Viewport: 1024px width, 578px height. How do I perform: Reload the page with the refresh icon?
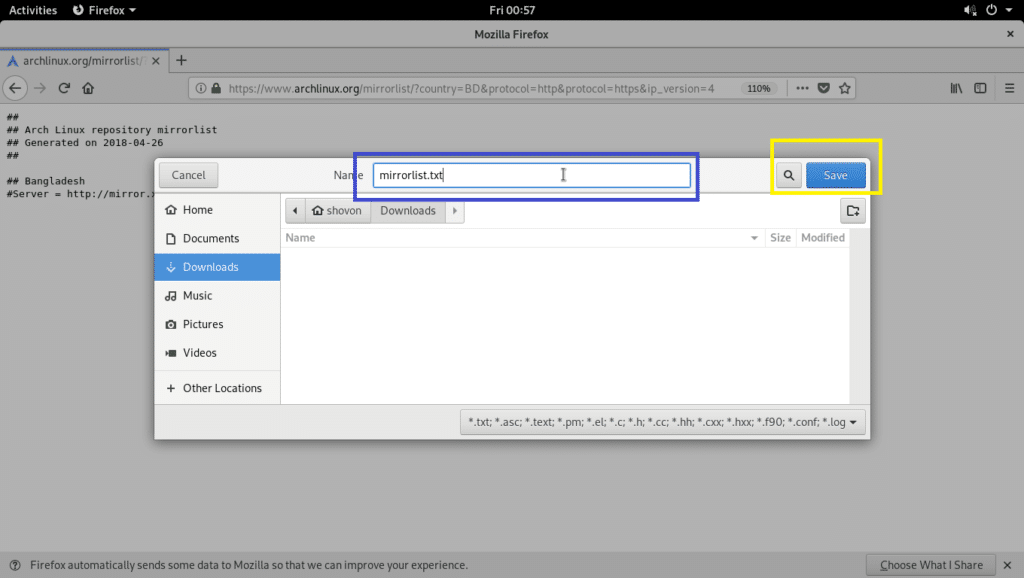64,88
